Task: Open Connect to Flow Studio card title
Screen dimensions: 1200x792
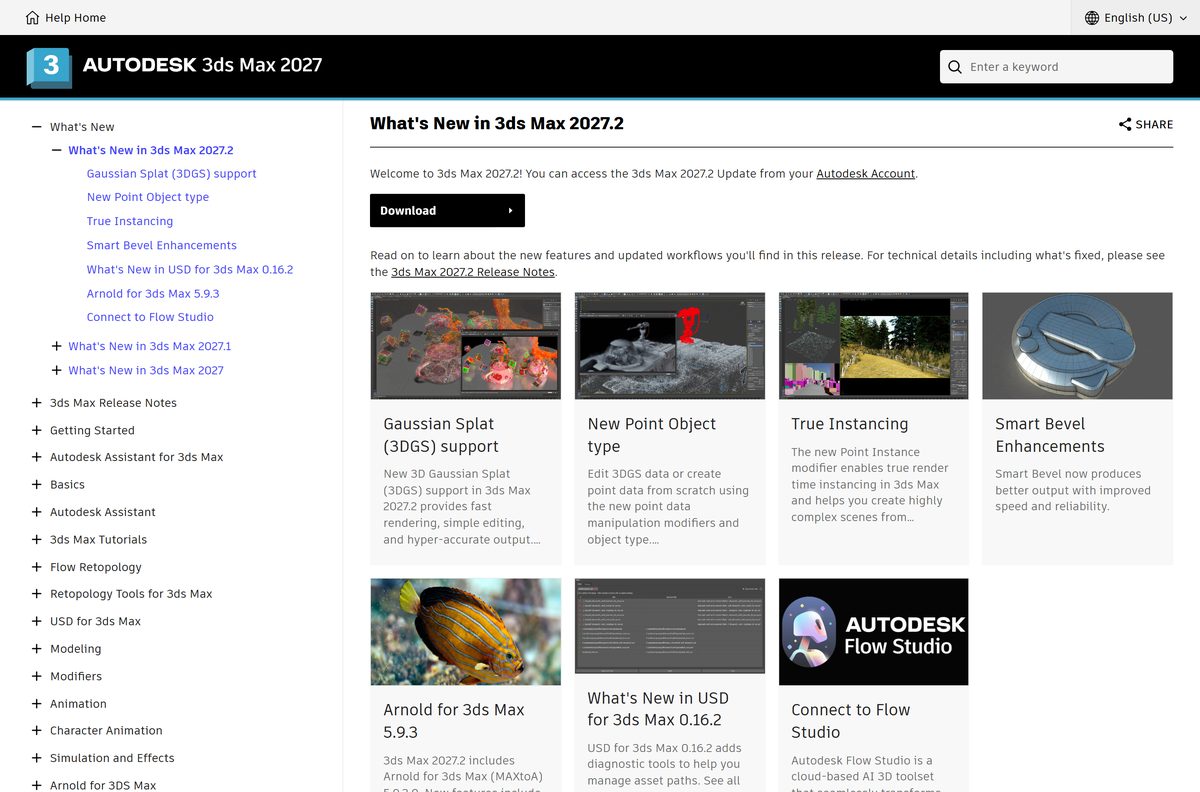Action: pyautogui.click(x=851, y=721)
